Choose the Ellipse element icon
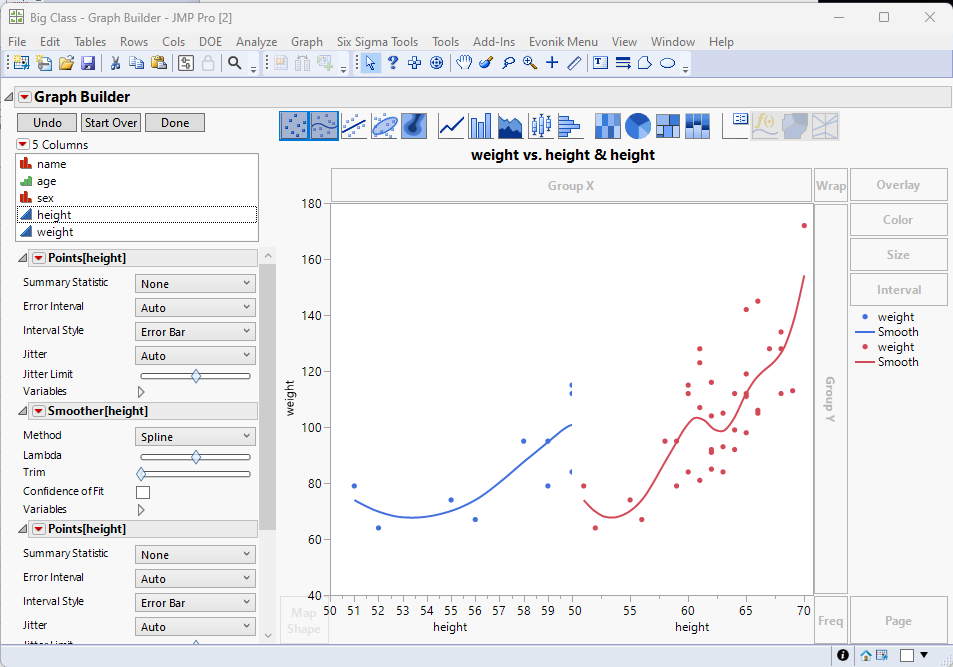 pos(384,126)
